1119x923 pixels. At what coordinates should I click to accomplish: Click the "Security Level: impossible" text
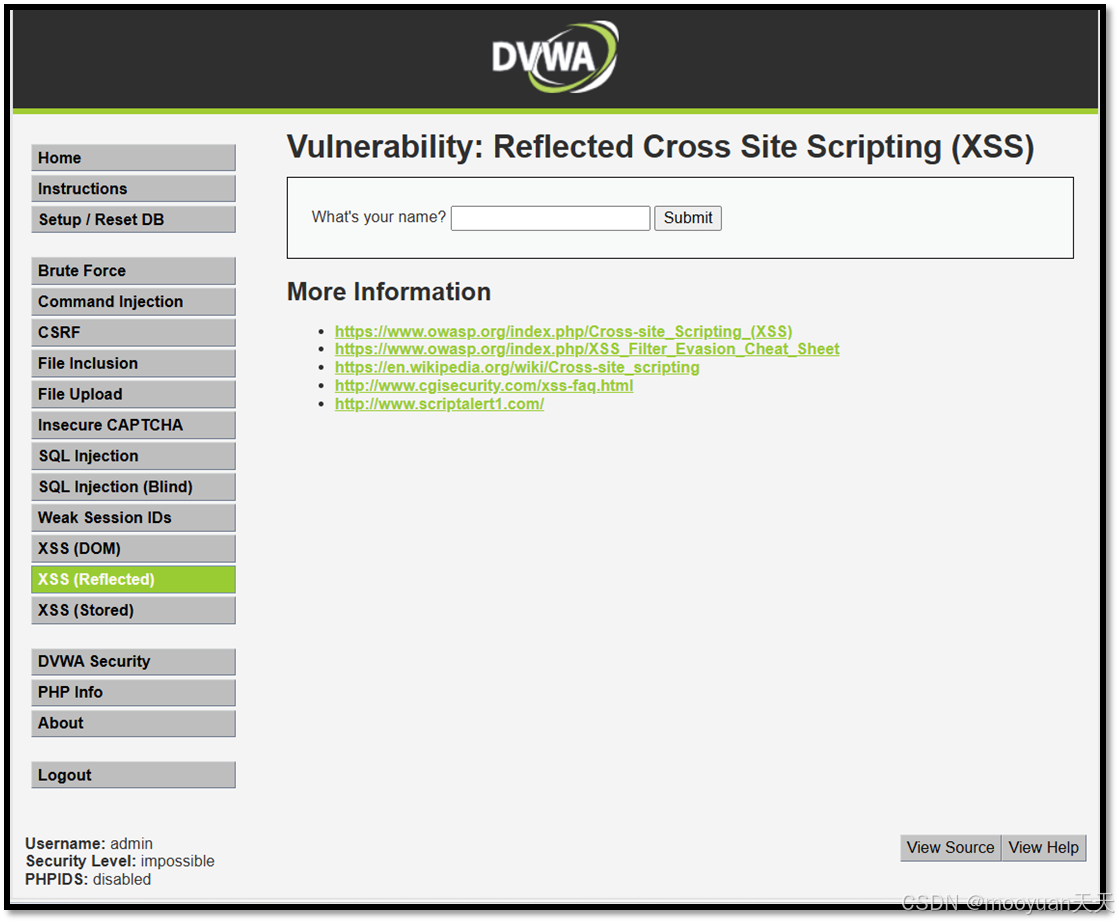[120, 861]
